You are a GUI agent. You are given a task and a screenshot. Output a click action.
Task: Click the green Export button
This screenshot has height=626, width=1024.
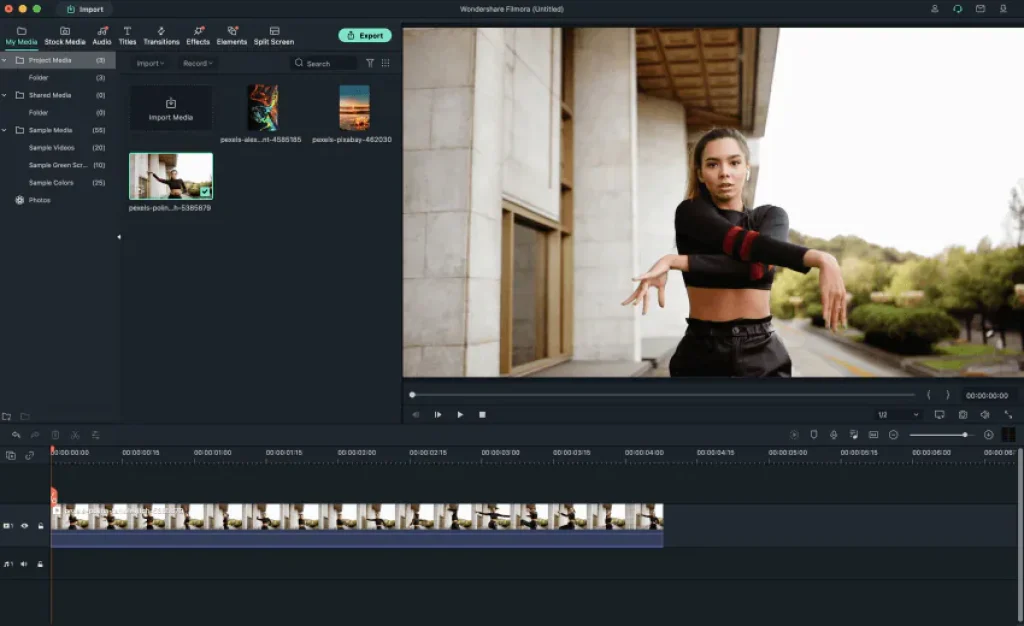(365, 35)
